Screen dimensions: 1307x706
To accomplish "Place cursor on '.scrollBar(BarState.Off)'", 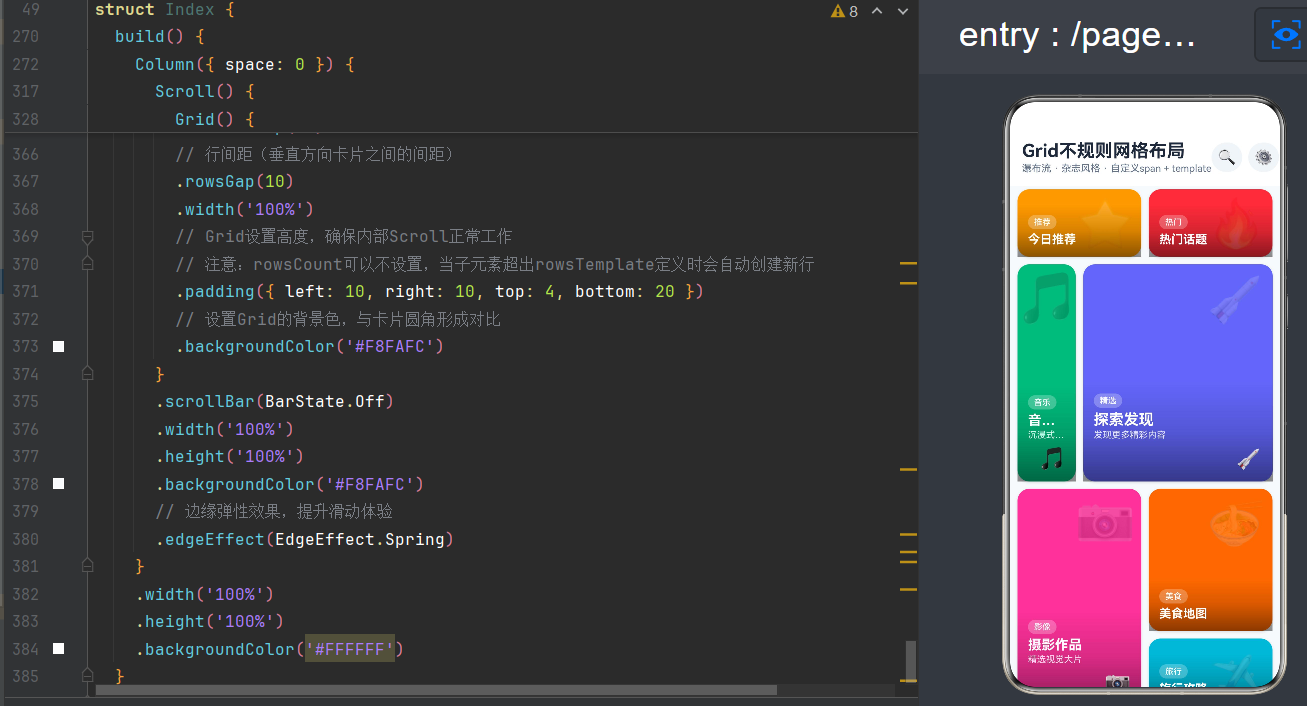I will click(275, 401).
